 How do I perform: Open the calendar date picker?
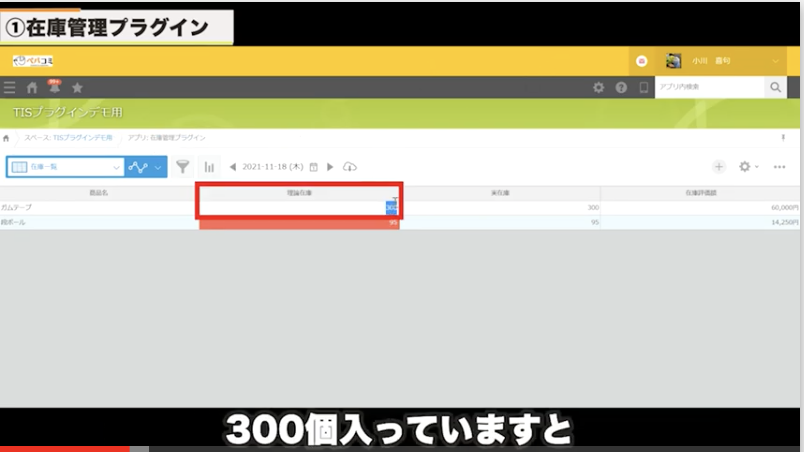coord(314,167)
